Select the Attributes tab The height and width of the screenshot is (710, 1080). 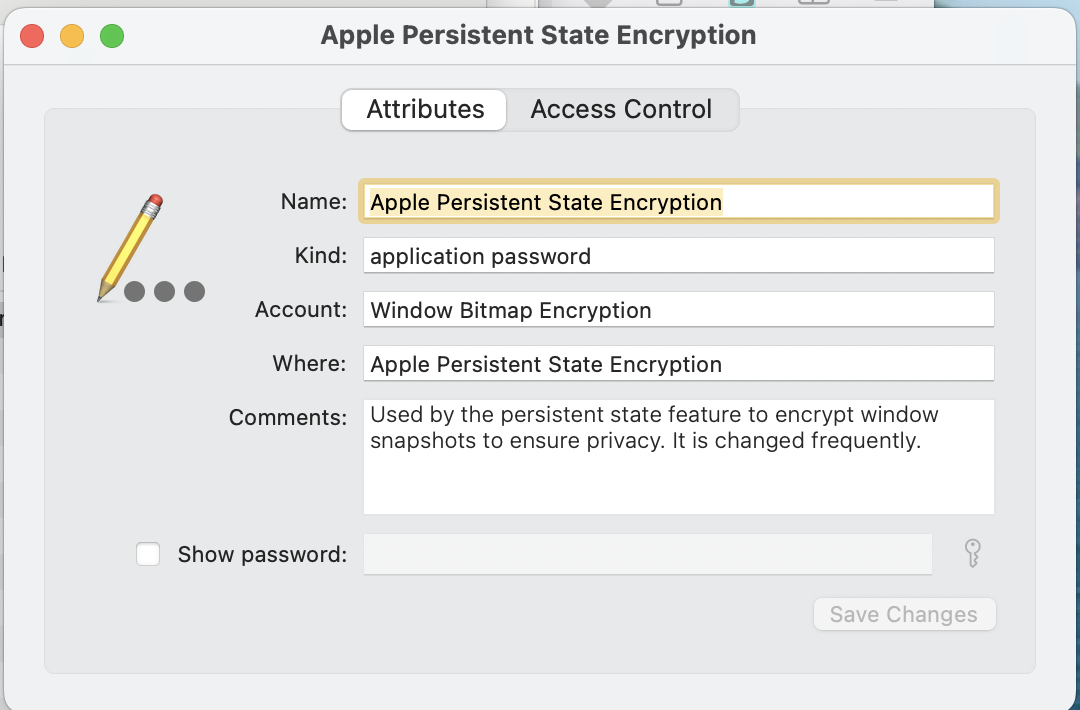(425, 109)
